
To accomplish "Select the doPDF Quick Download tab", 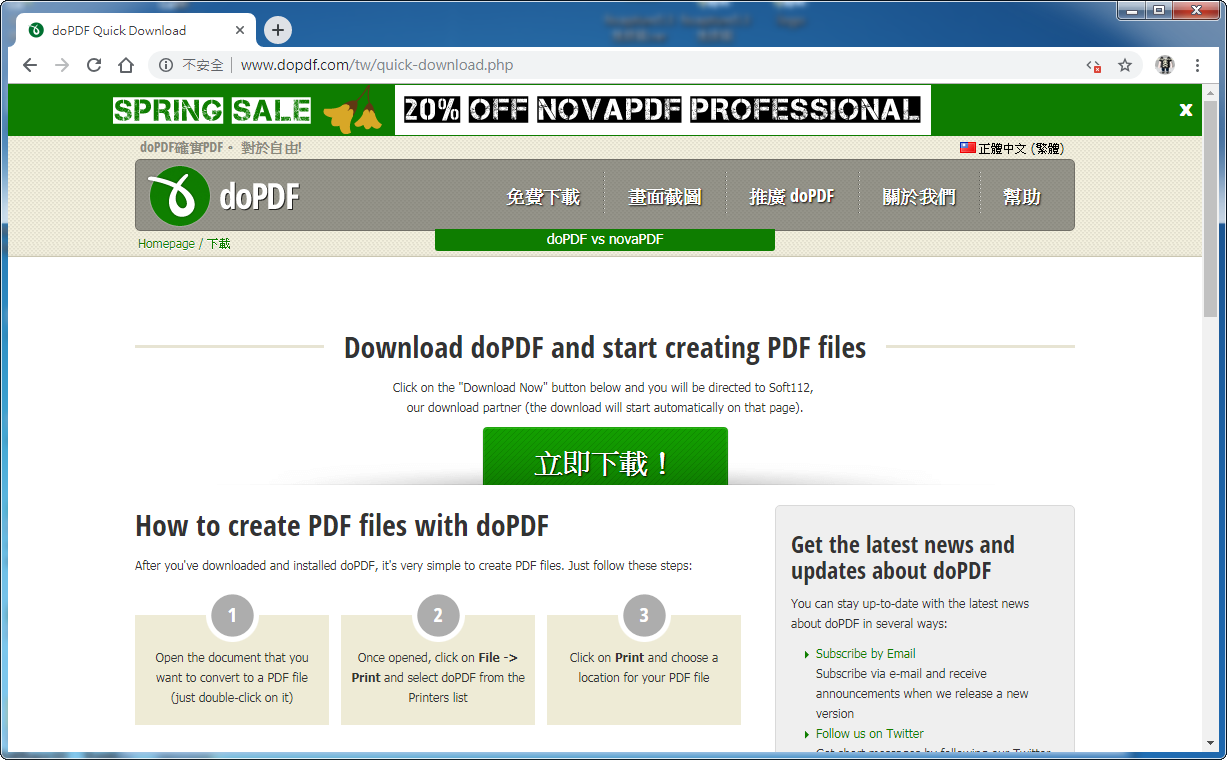I will tap(136, 30).
